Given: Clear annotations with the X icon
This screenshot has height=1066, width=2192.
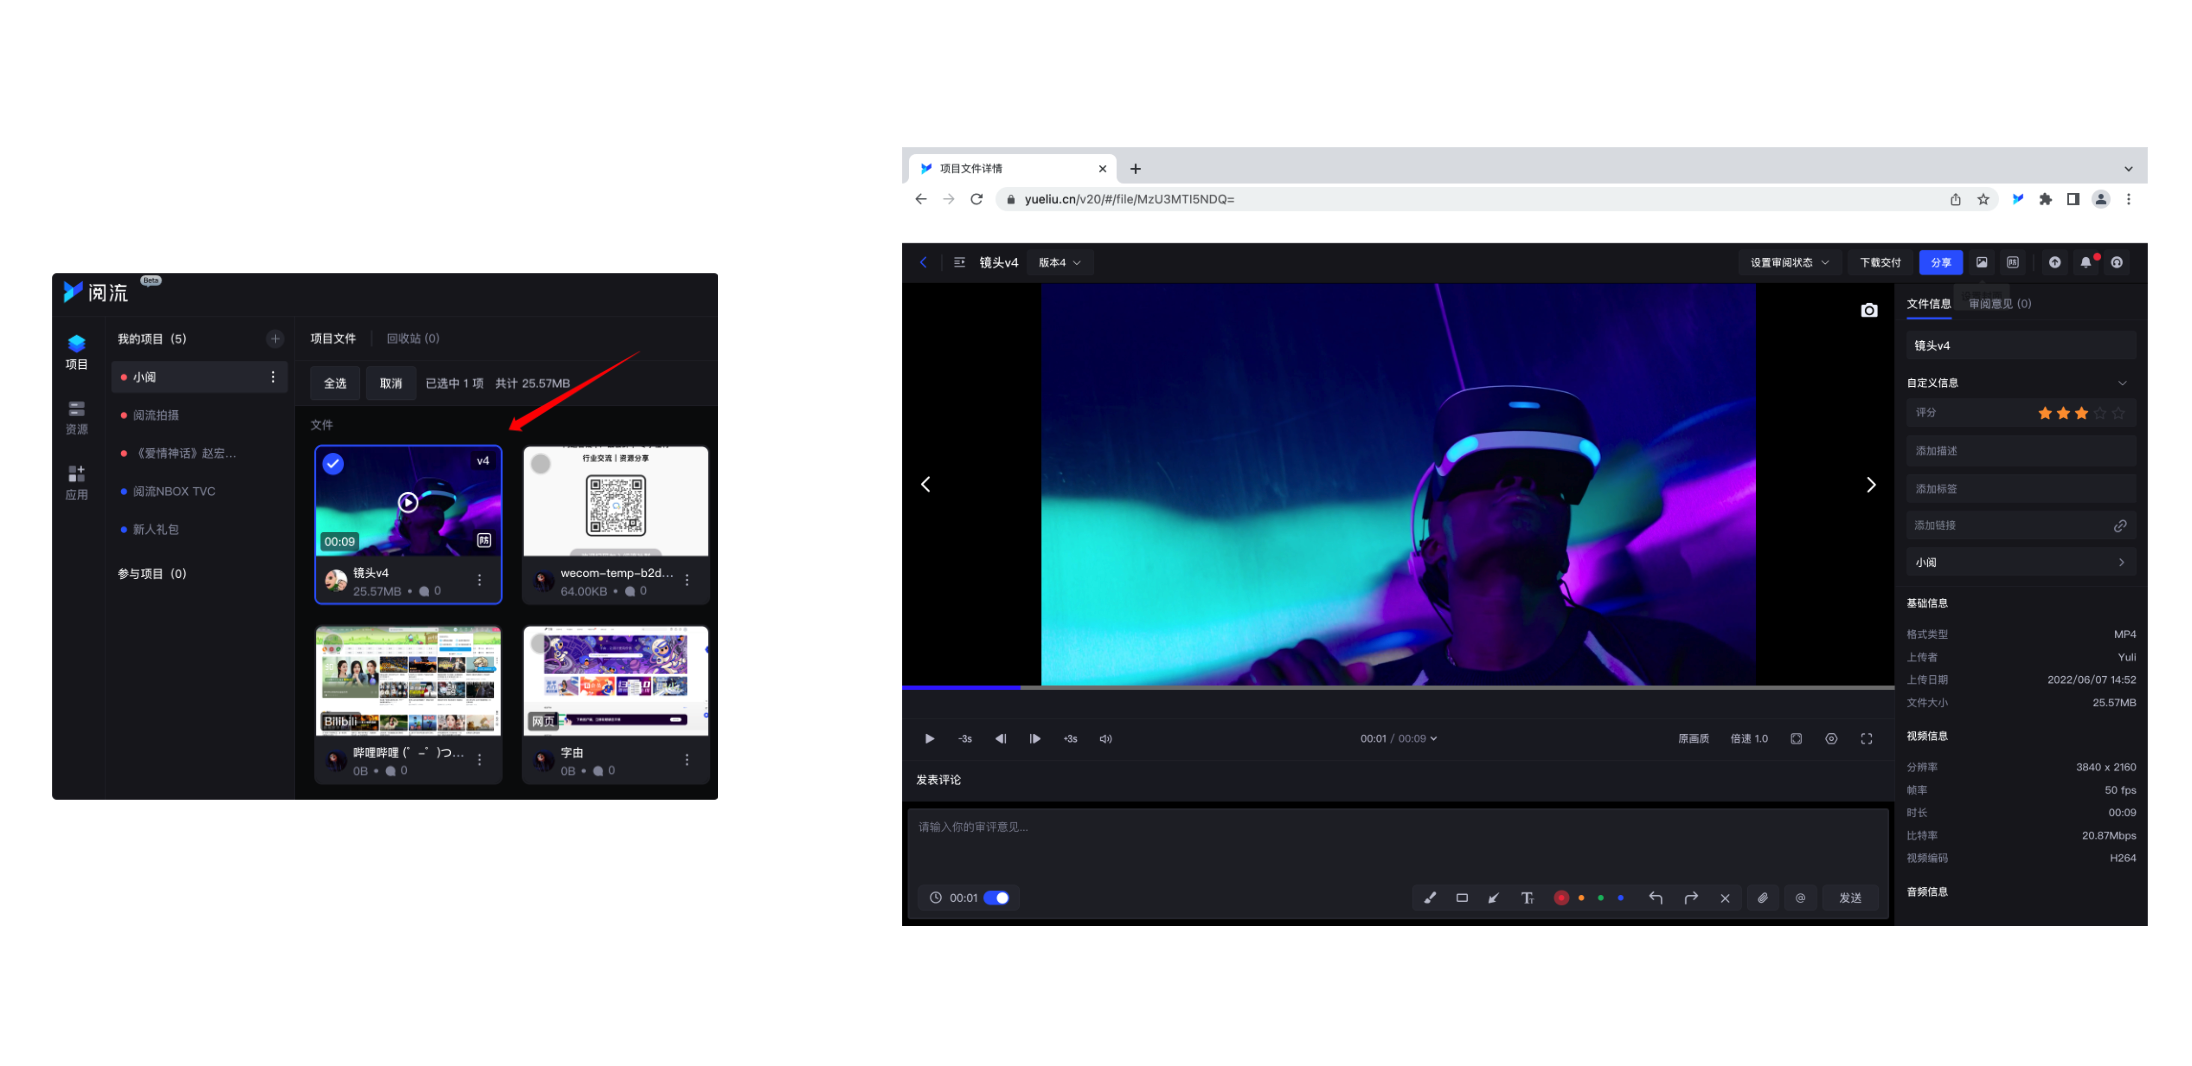Looking at the screenshot, I should 1725,898.
